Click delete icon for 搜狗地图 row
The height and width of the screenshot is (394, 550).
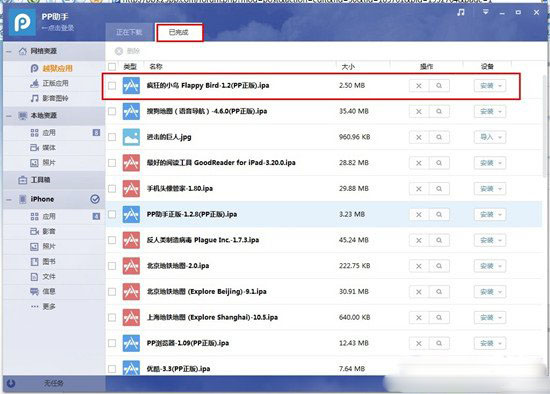pyautogui.click(x=419, y=112)
